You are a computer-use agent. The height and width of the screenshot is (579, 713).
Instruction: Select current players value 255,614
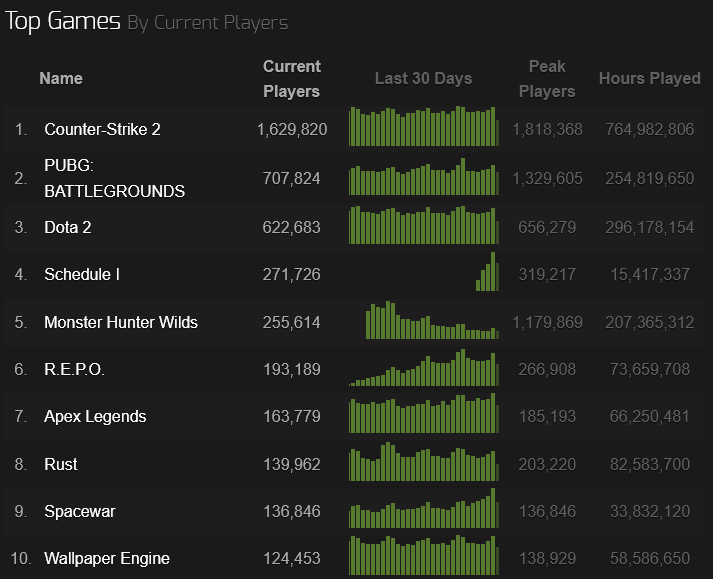click(291, 322)
